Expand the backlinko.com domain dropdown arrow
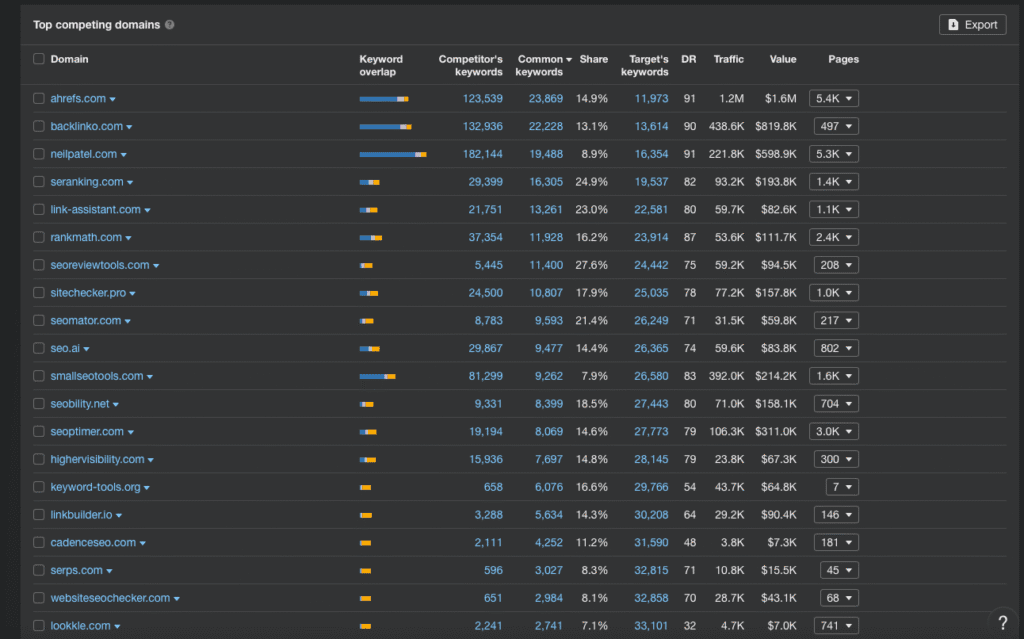The width and height of the screenshot is (1024, 639). click(x=129, y=127)
